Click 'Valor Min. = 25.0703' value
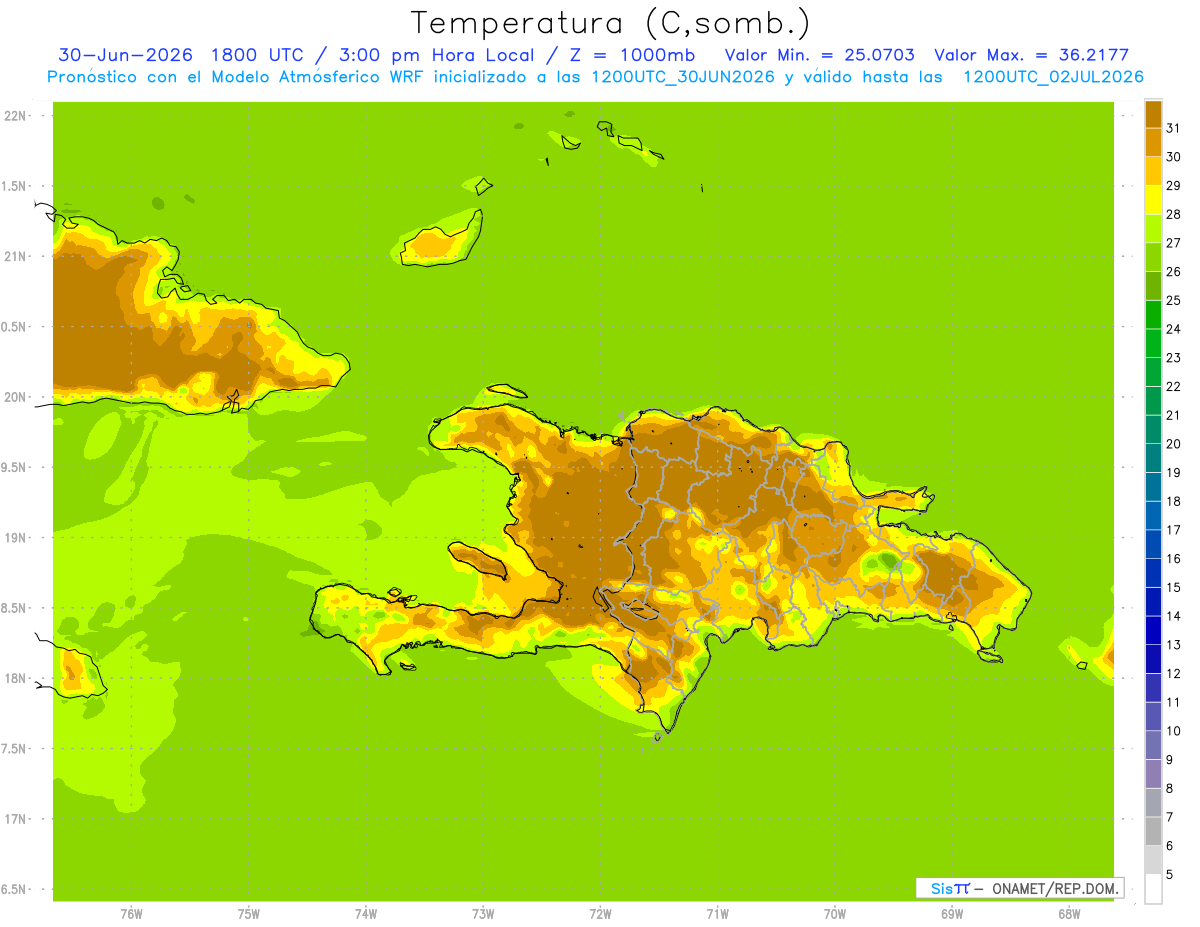This screenshot has height=927, width=1200. tap(819, 55)
